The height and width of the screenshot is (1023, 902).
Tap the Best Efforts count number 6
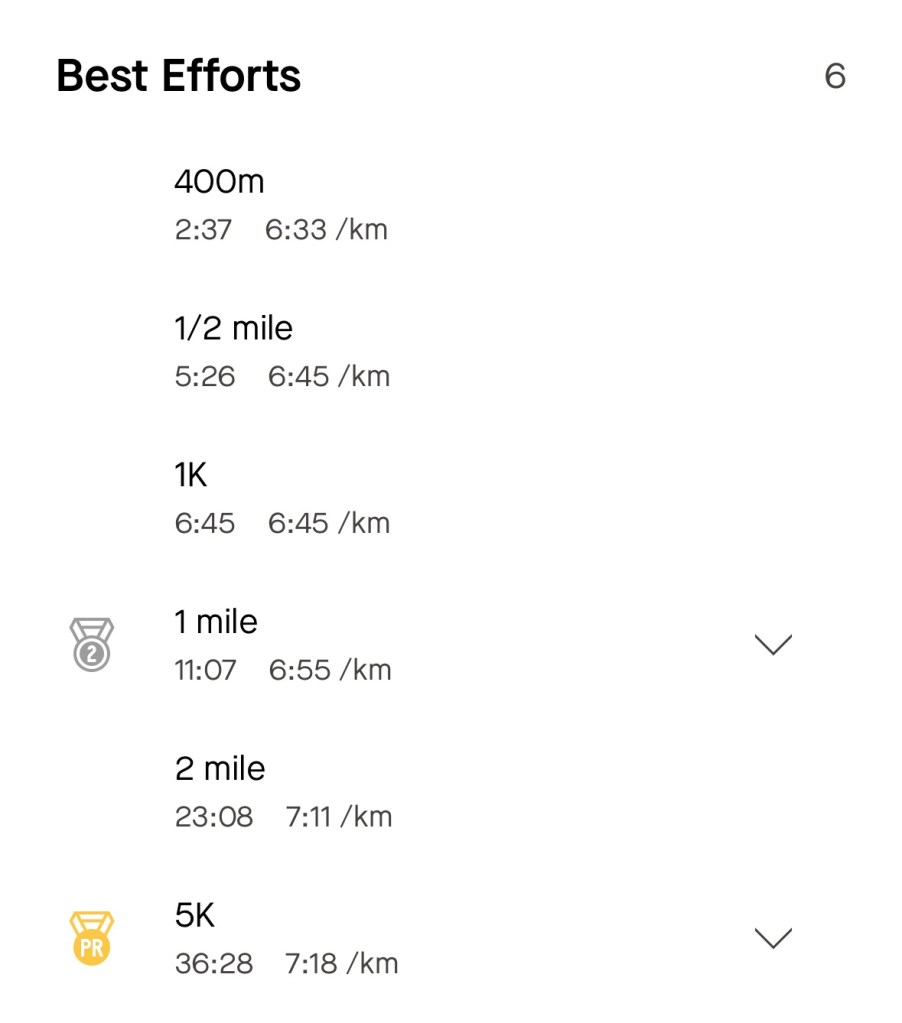835,76
